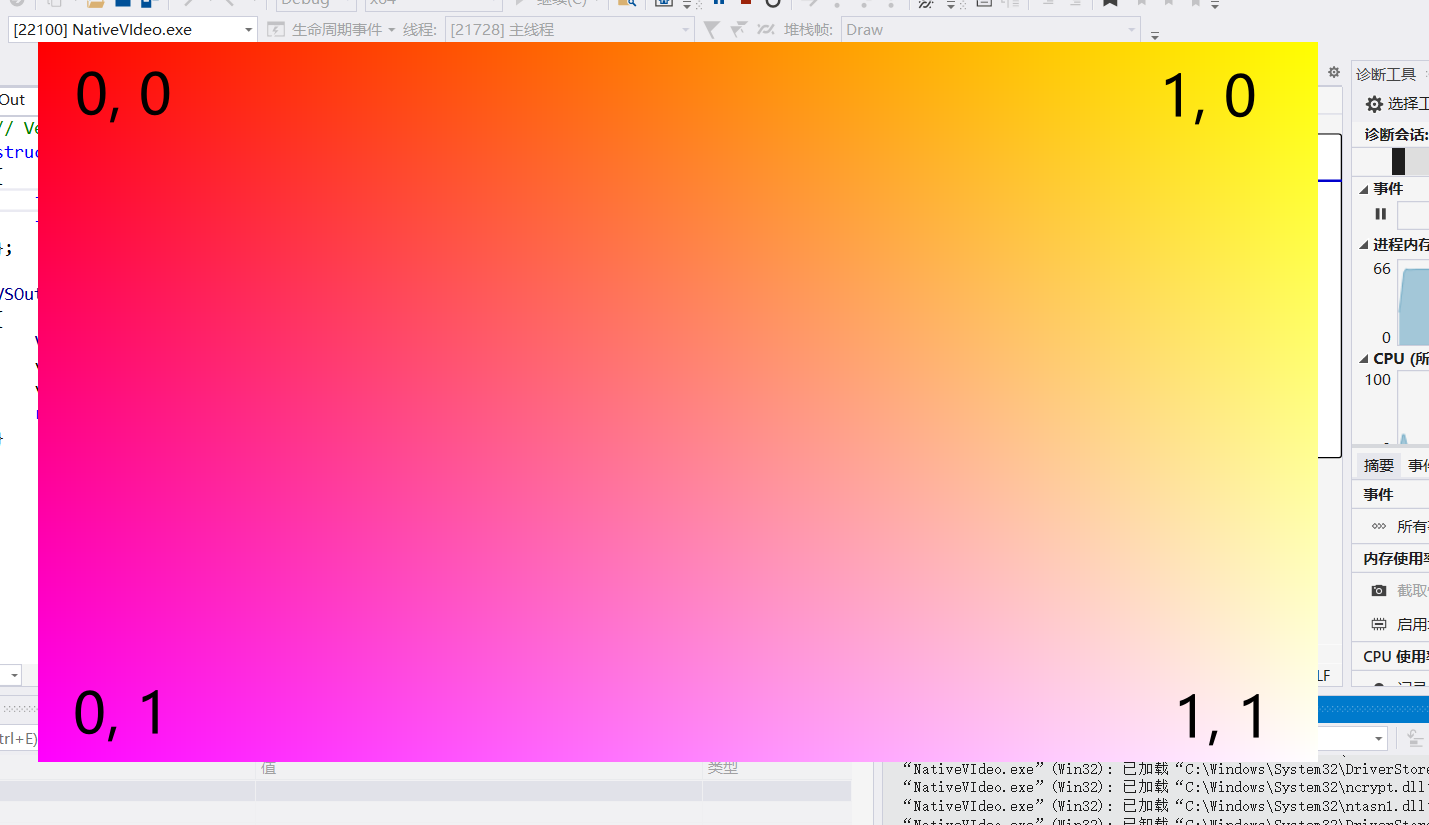Collapse the 进程内存 graph section
The height and width of the screenshot is (825, 1429).
1365,245
